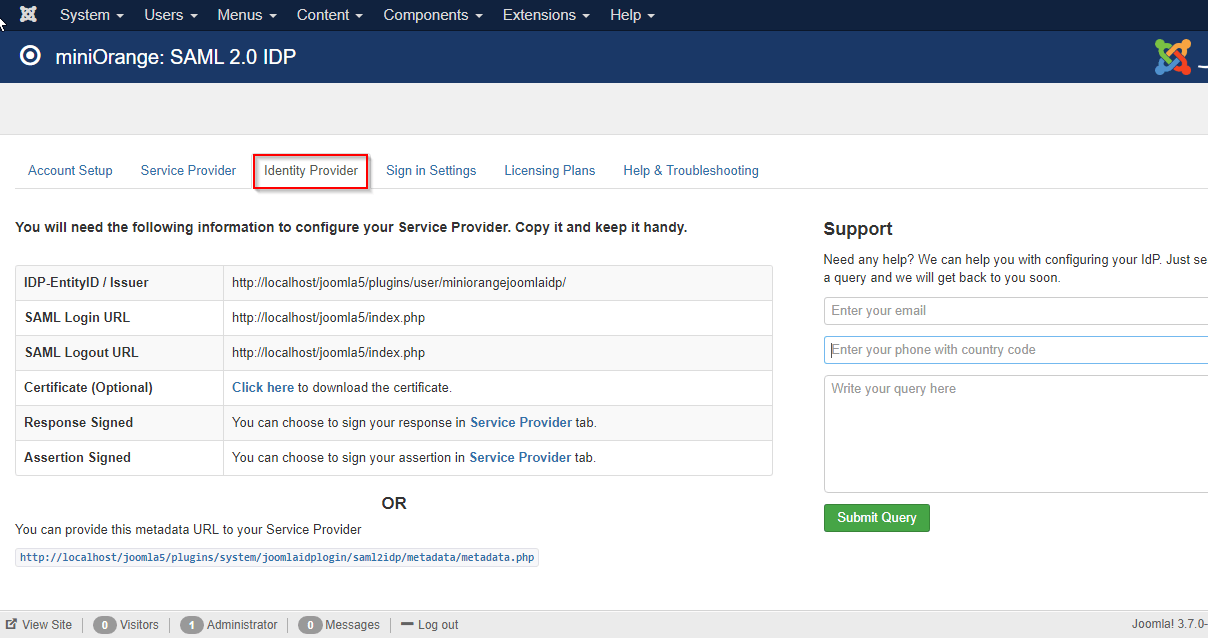Click the metadata URL code text
This screenshot has width=1208, height=638.
click(x=277, y=558)
